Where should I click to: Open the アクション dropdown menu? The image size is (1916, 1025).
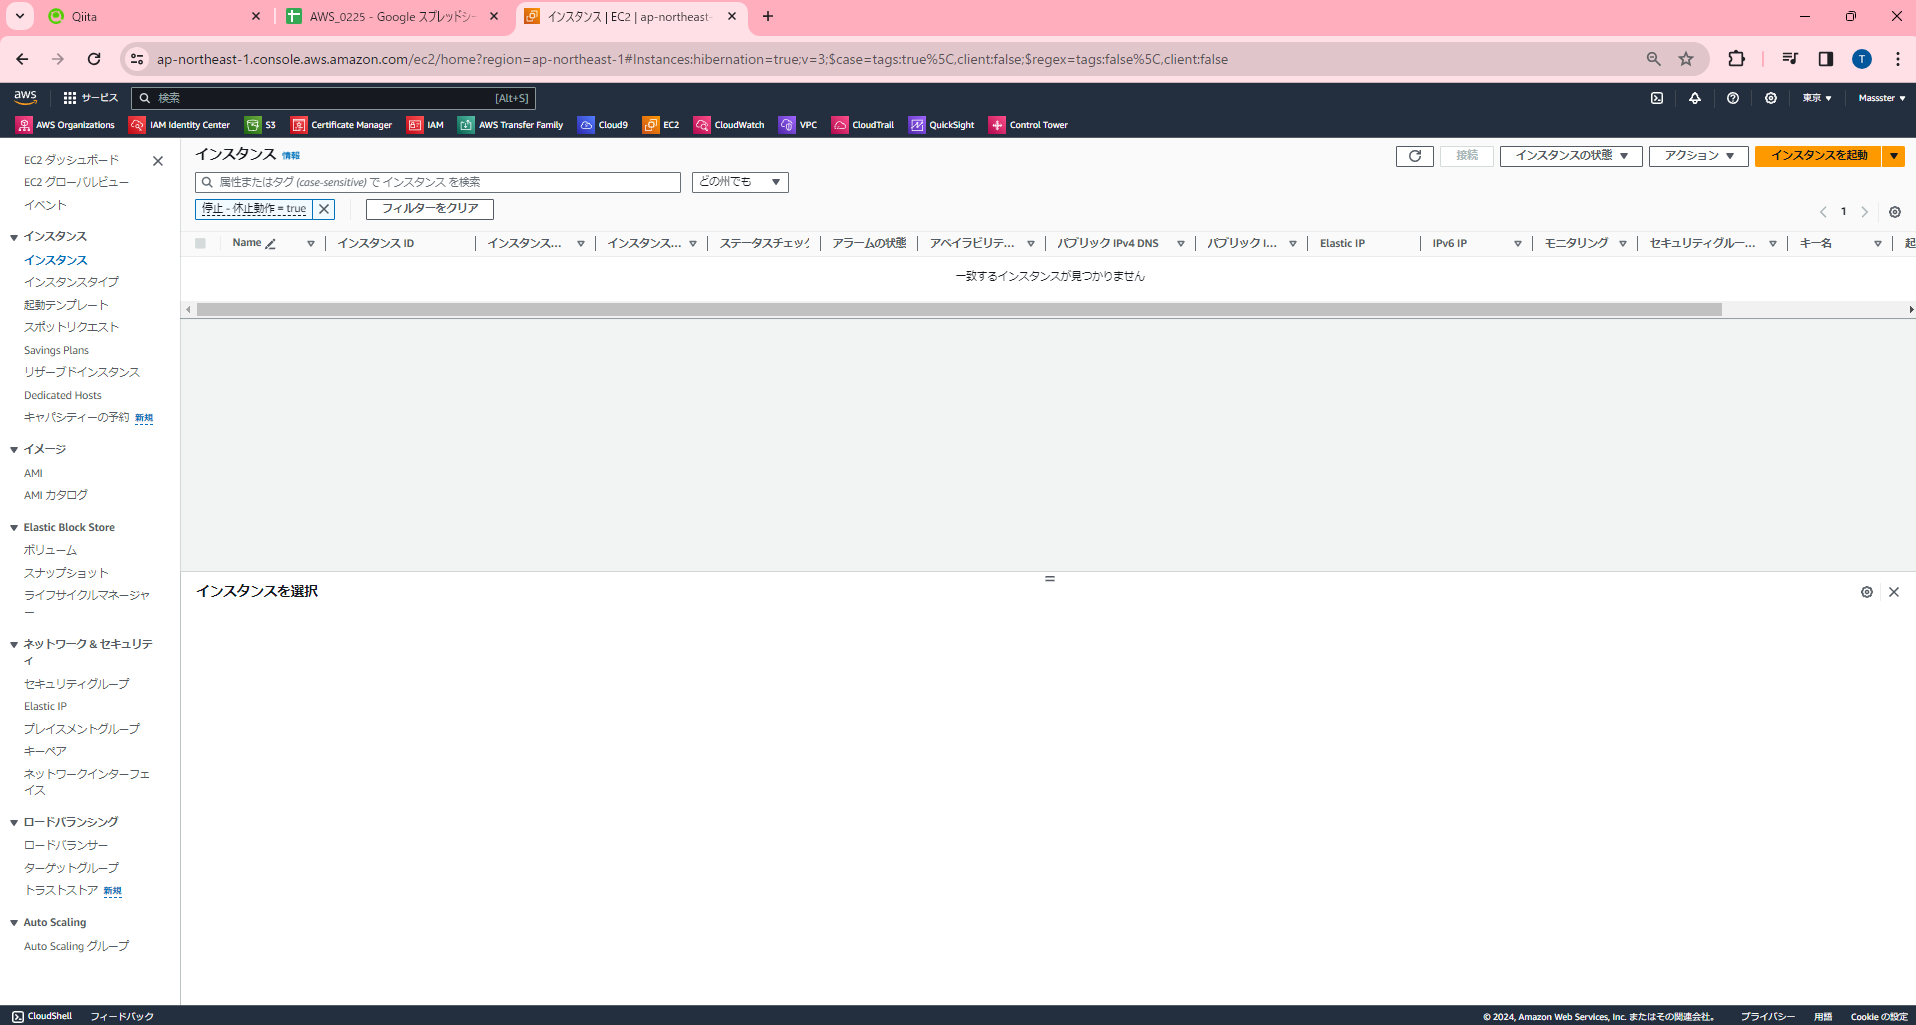coord(1697,156)
